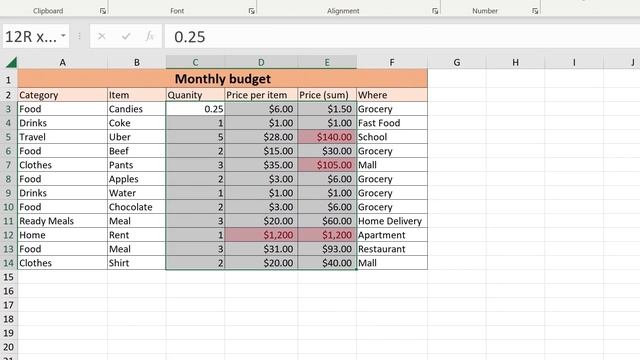The height and width of the screenshot is (360, 640).
Task: Select the Coke cell
Action: tap(137, 123)
